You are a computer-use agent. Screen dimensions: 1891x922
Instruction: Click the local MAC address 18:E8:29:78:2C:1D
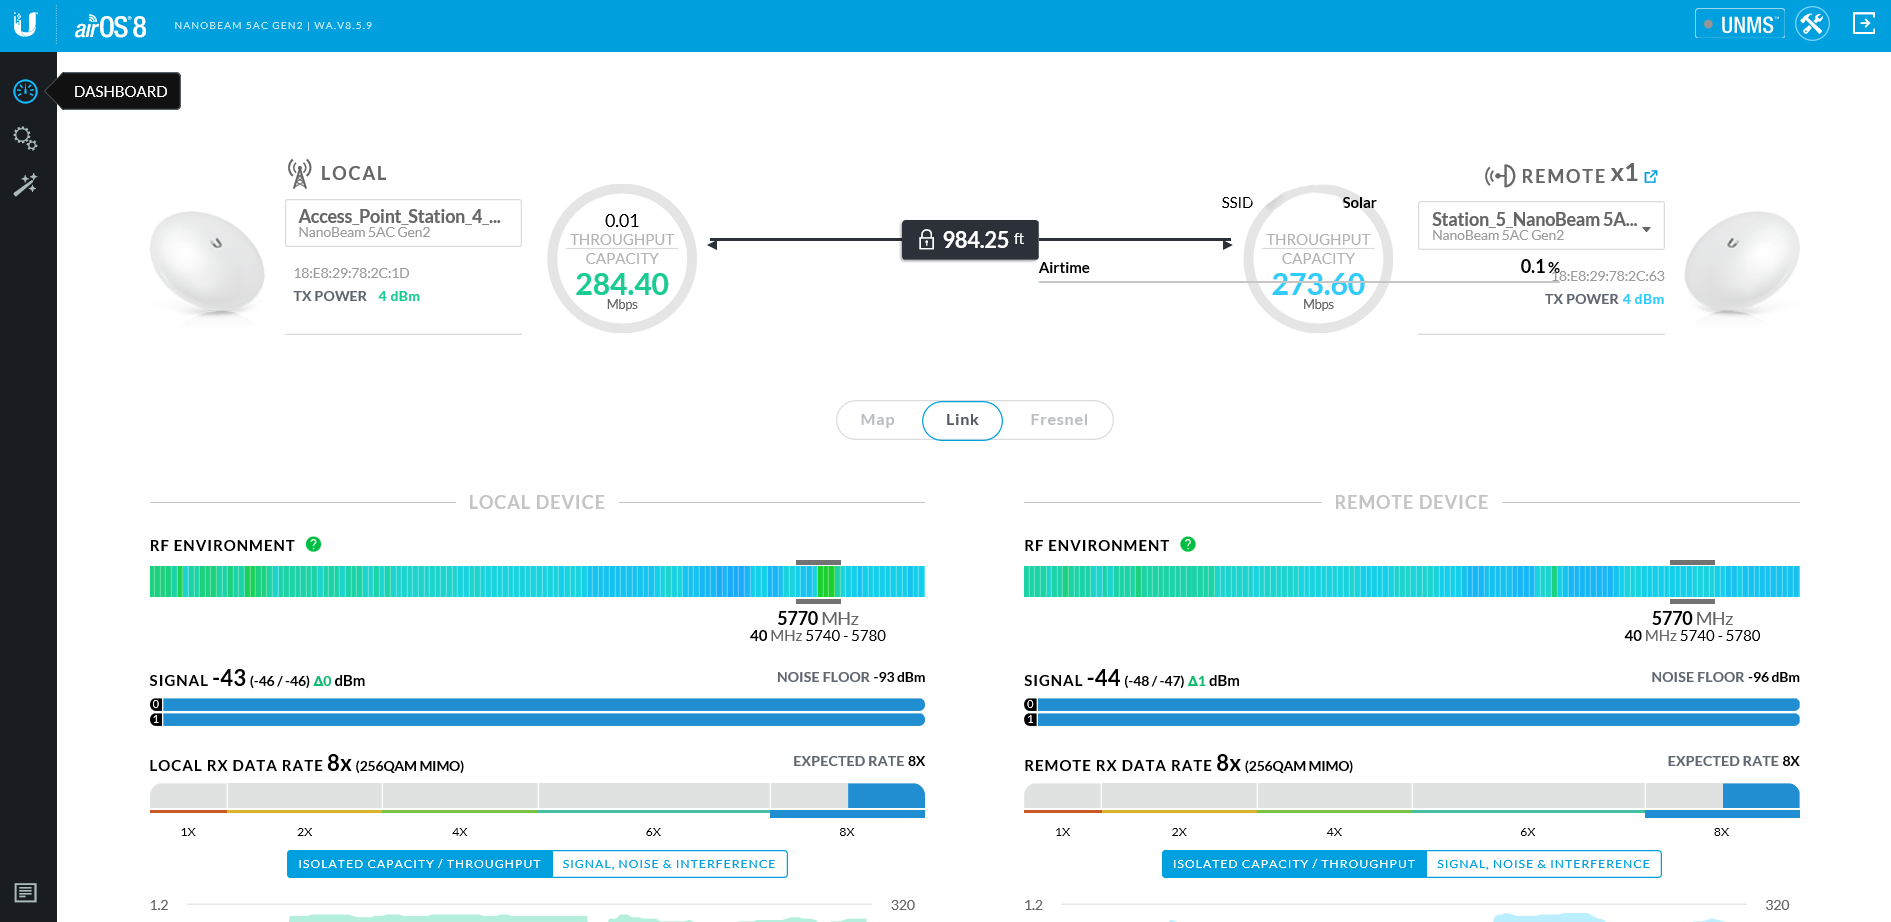351,273
